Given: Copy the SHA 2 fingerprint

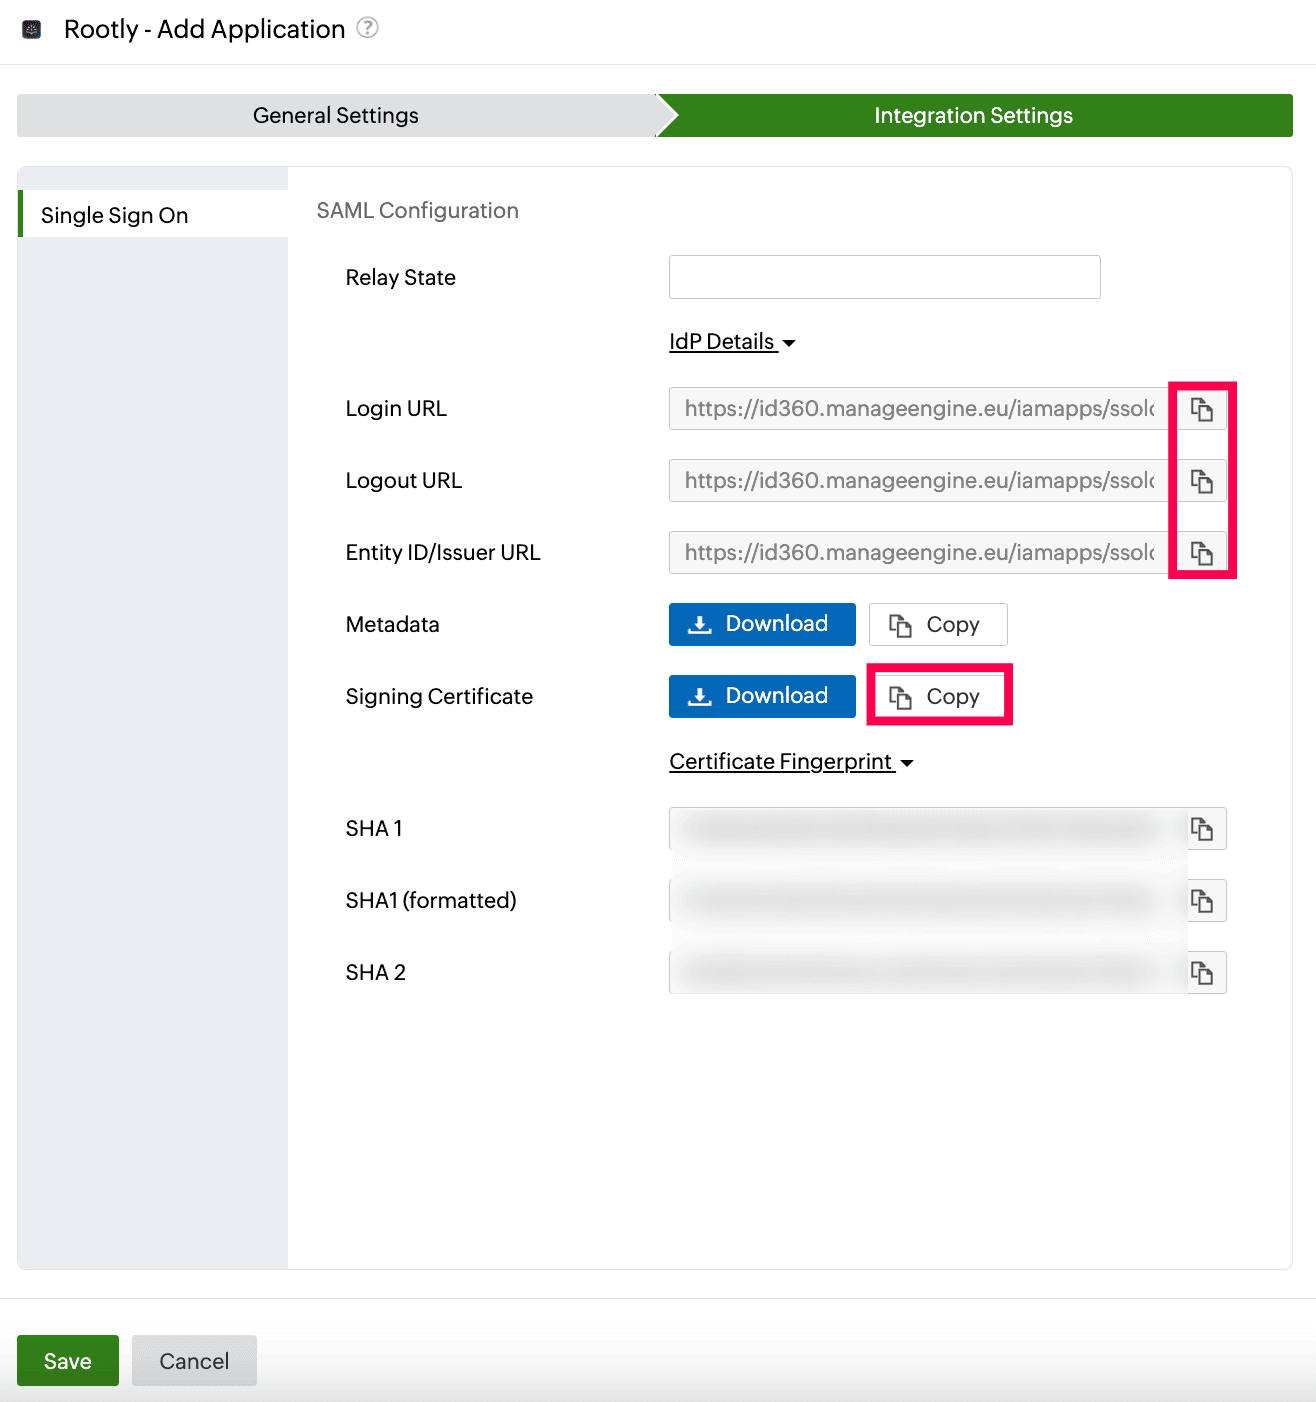Looking at the screenshot, I should coord(1204,972).
